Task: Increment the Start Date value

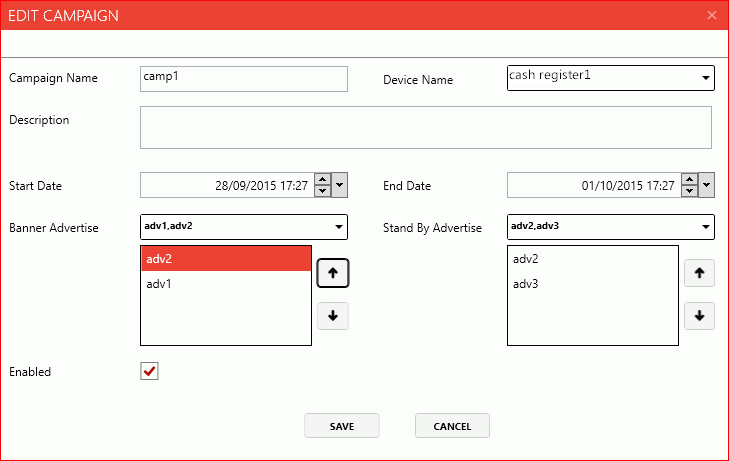Action: click(x=322, y=180)
